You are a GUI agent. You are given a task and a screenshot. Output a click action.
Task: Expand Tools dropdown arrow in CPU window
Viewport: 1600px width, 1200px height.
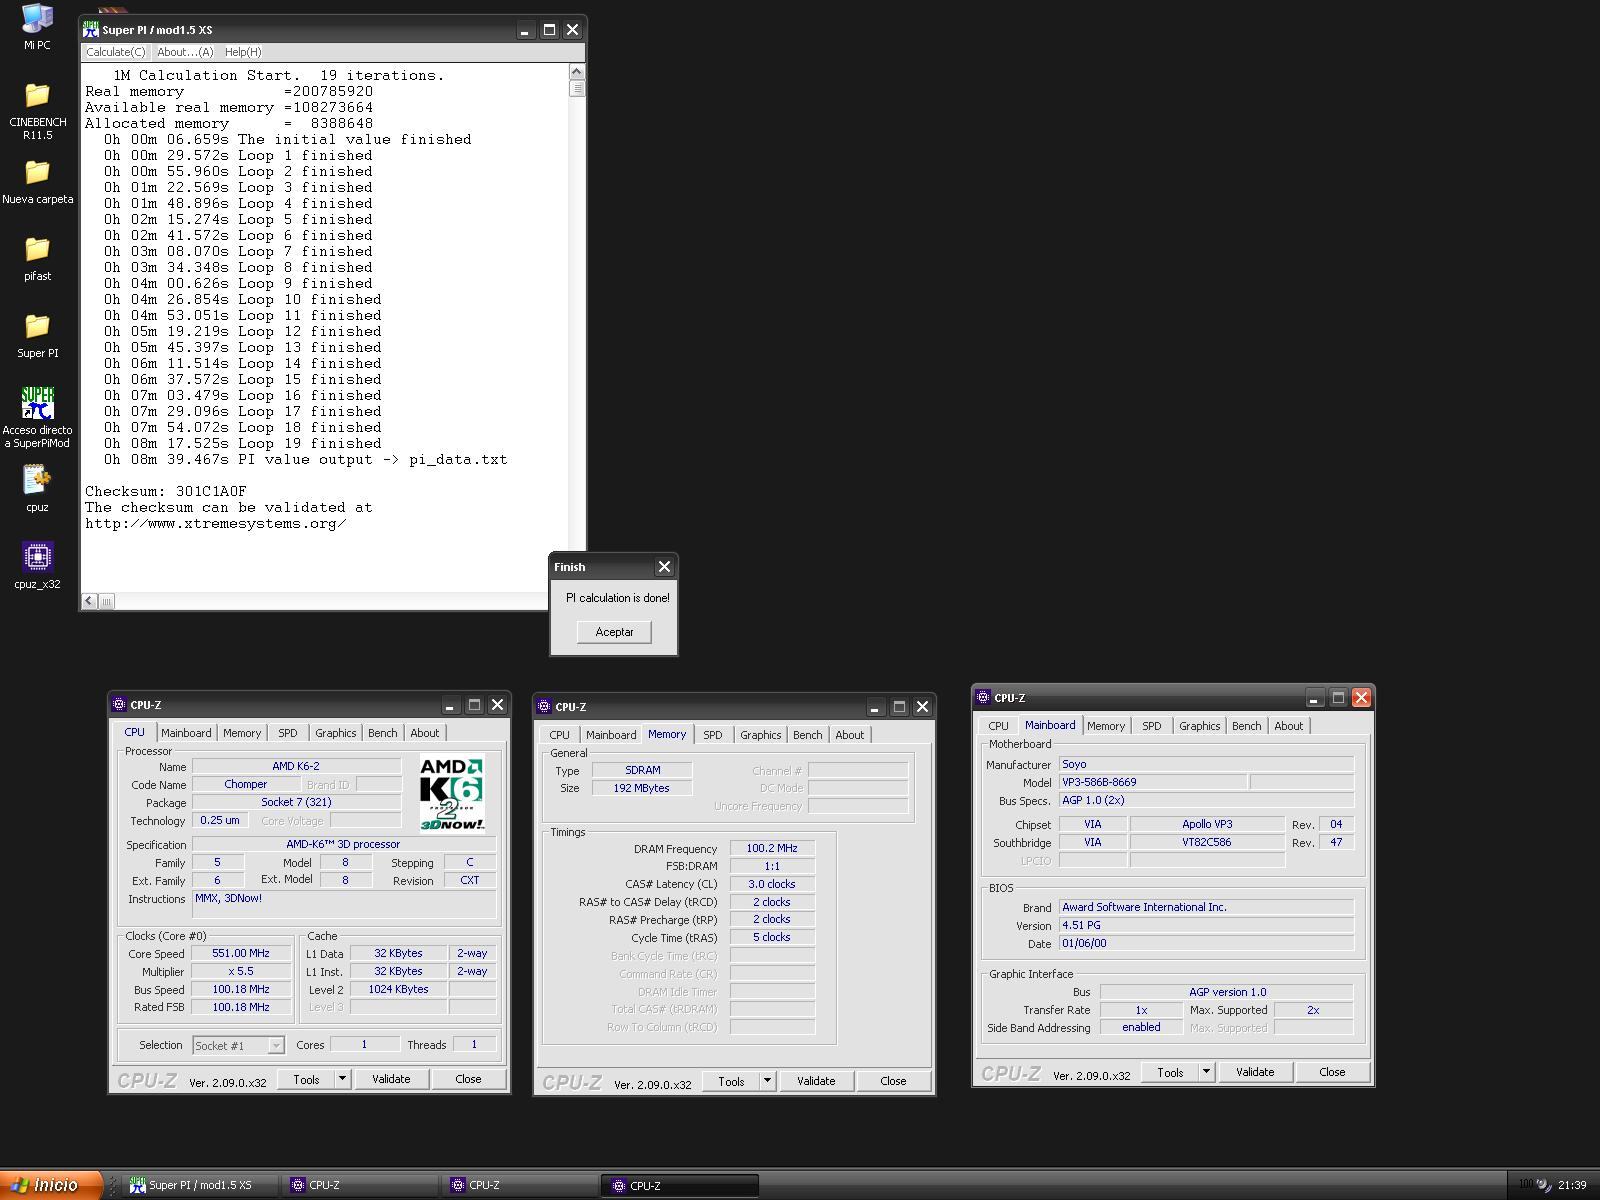[x=342, y=1079]
